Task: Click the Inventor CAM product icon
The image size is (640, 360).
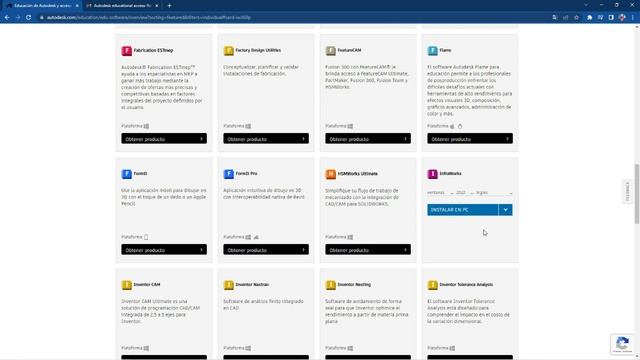Action: point(127,285)
